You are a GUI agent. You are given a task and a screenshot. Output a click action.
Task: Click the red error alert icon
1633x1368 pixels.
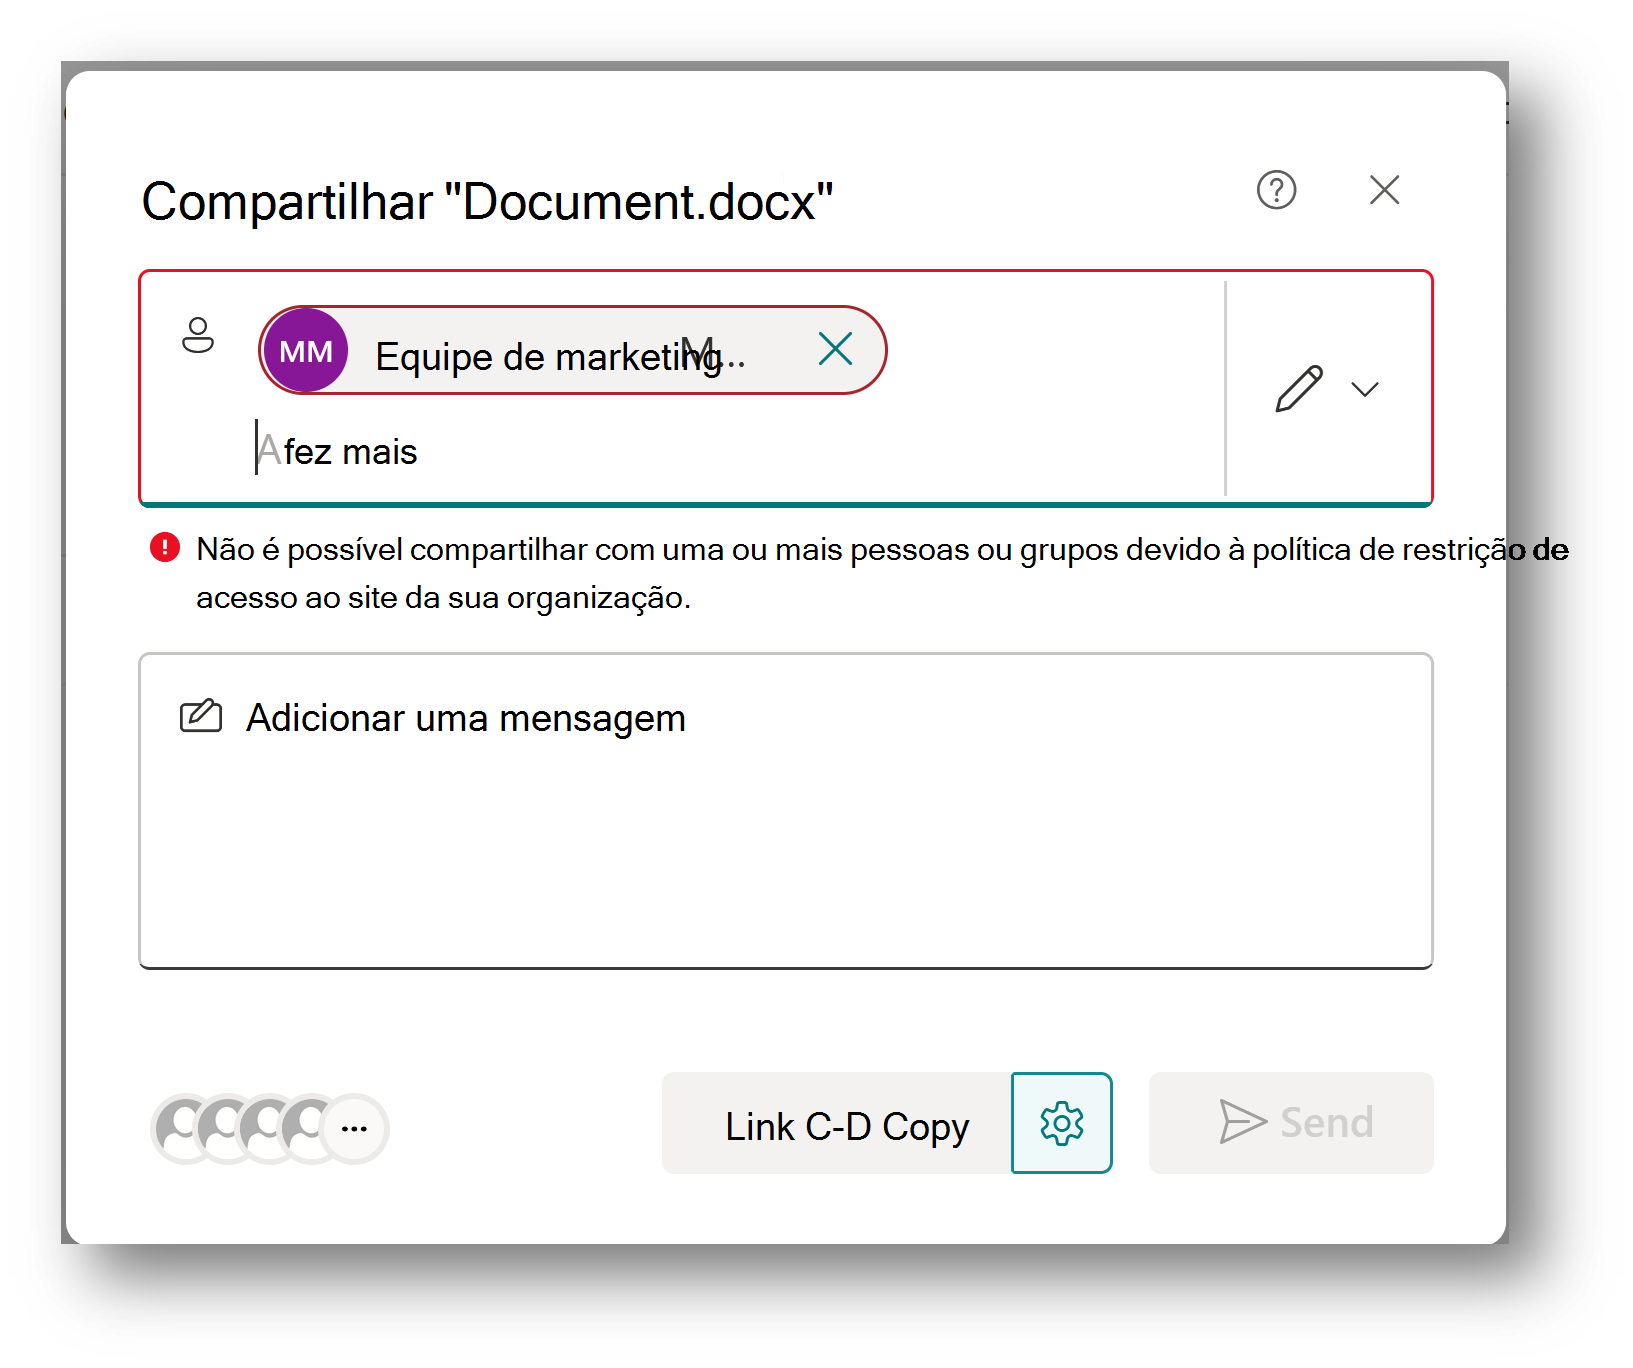click(165, 547)
